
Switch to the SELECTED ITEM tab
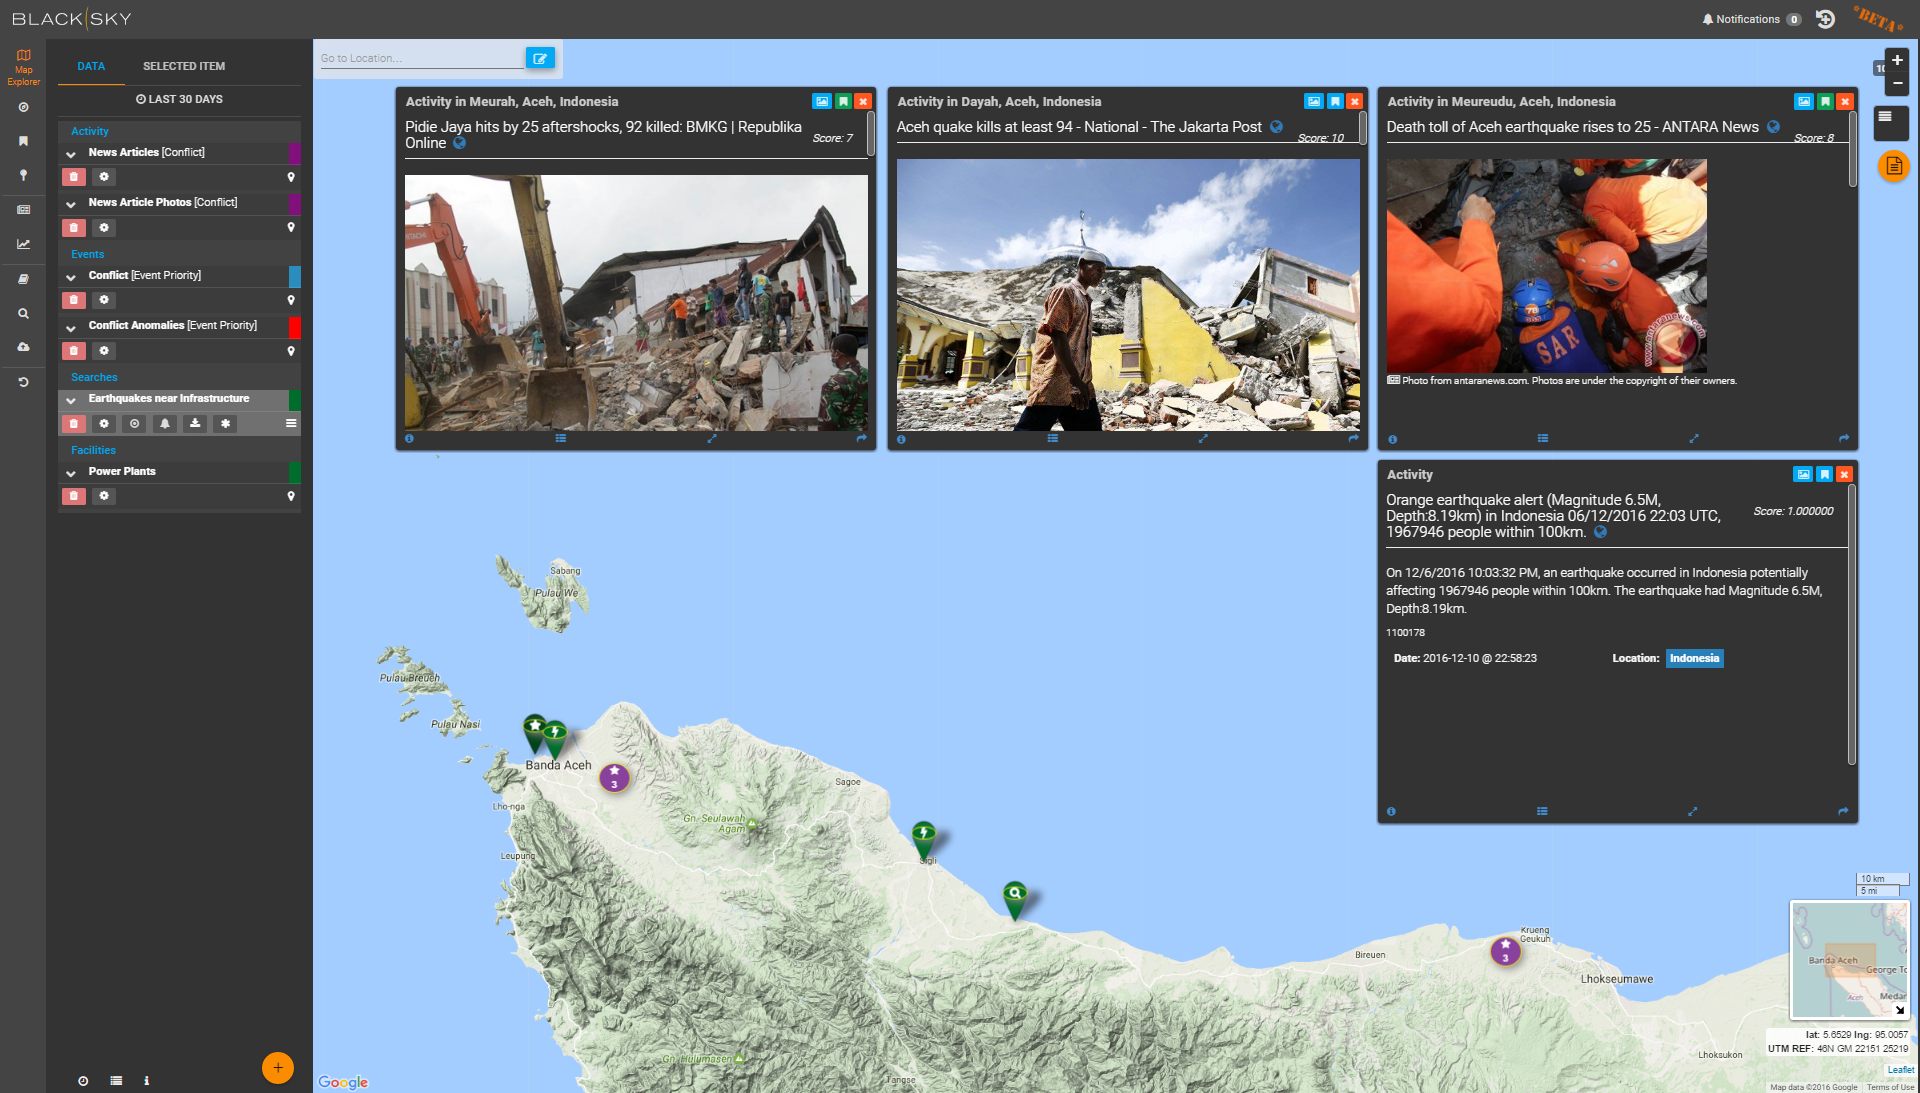tap(184, 66)
